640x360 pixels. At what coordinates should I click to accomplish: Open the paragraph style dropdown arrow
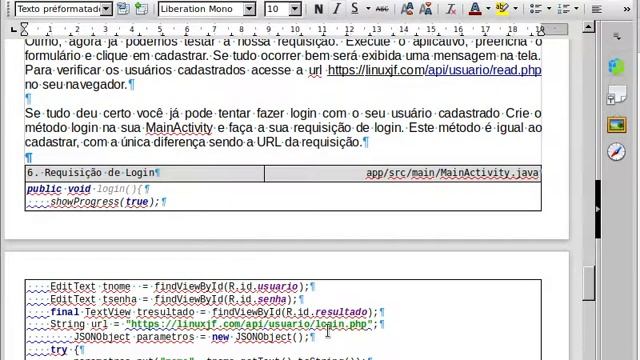[x=106, y=9]
